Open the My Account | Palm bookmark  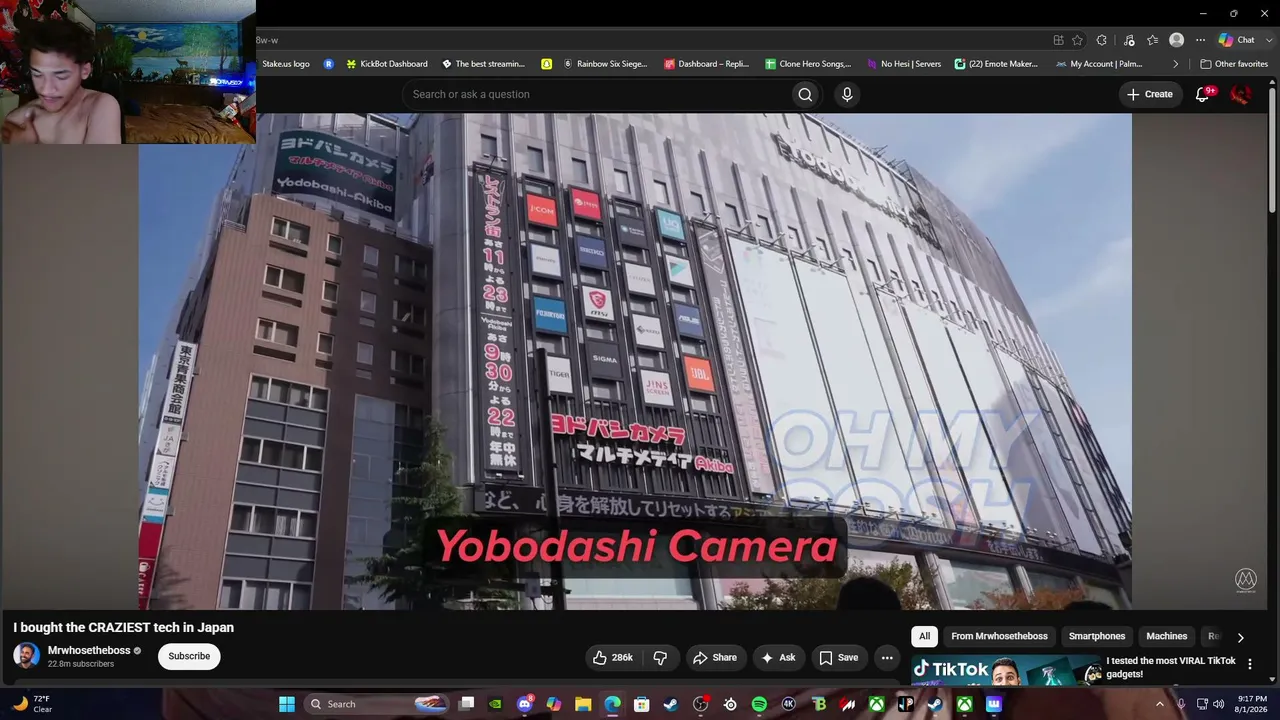1099,64
